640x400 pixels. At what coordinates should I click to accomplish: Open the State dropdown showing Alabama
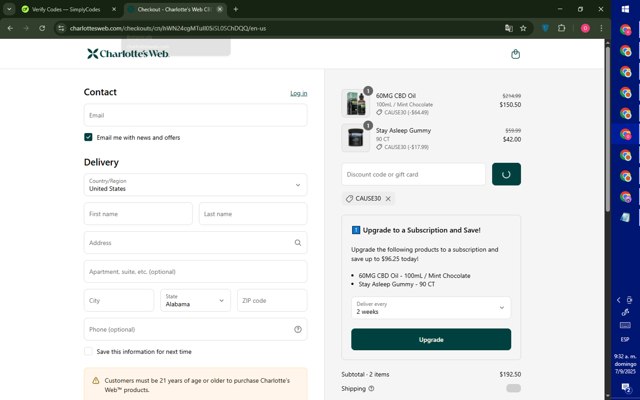point(196,300)
